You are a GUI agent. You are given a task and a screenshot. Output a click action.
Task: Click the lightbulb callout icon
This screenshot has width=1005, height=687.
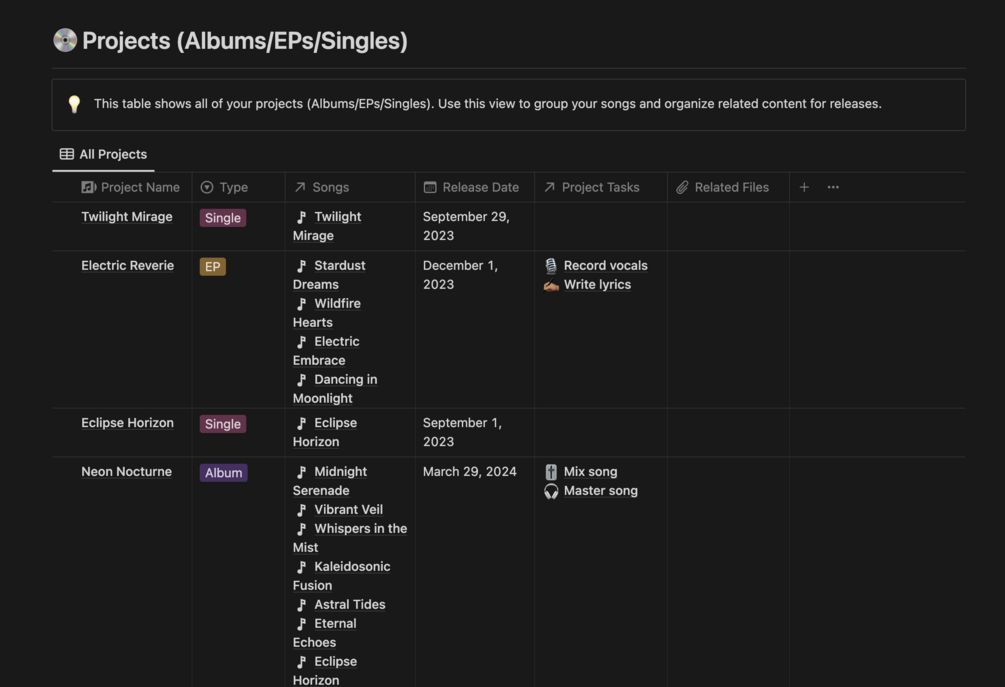[74, 104]
